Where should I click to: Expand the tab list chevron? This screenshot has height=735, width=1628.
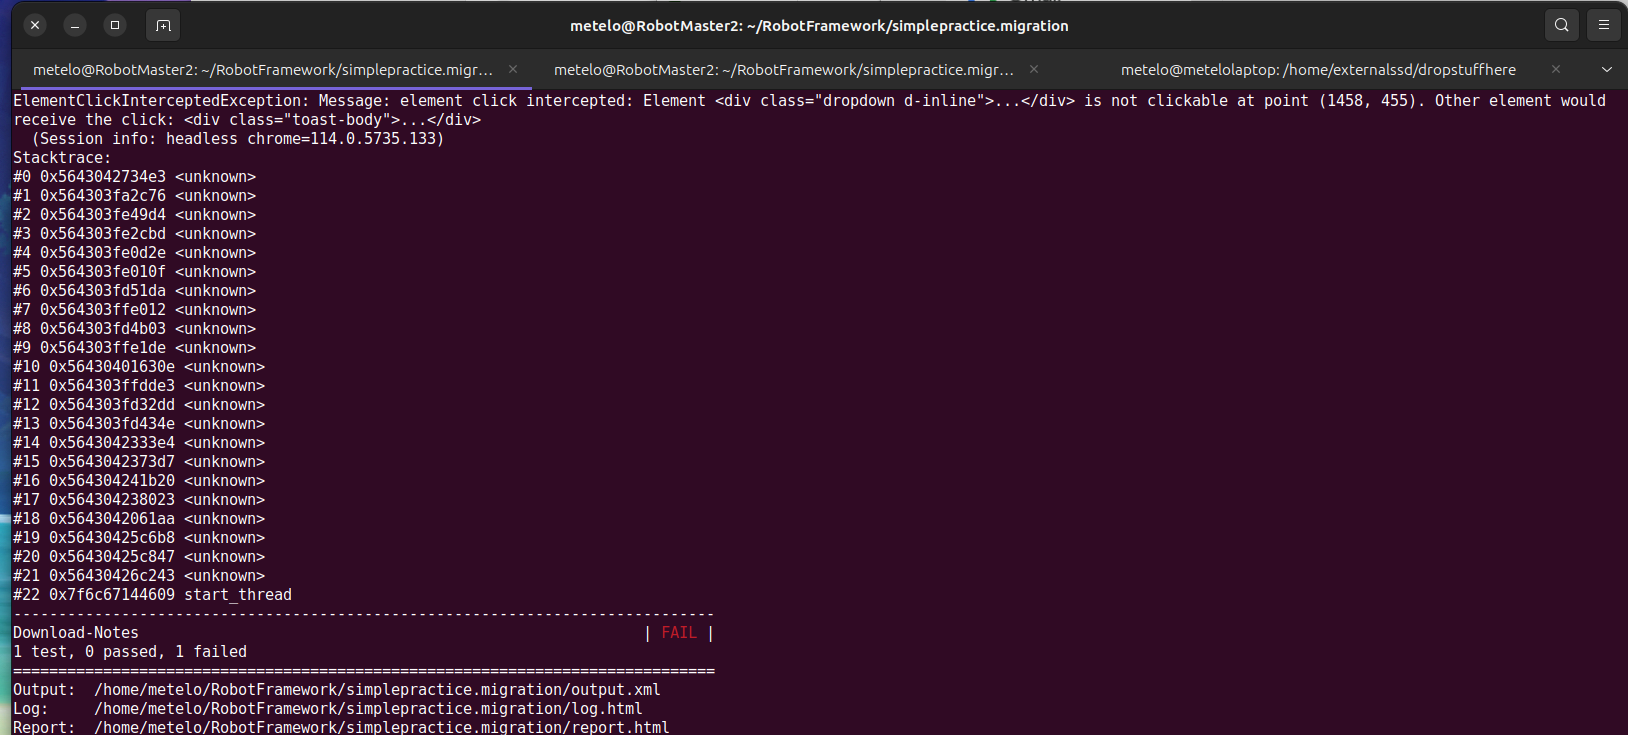1607,70
